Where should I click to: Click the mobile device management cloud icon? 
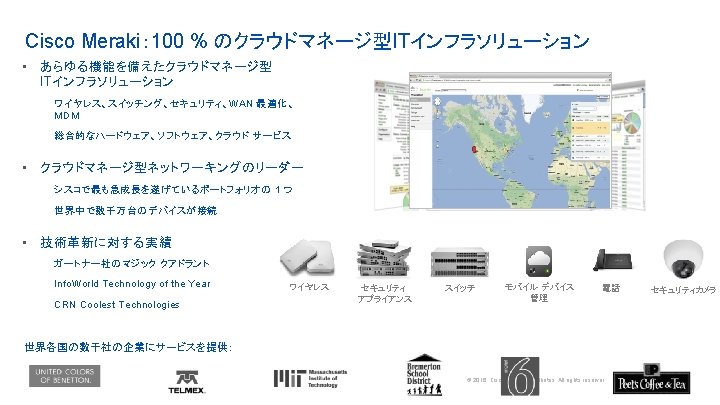click(539, 261)
